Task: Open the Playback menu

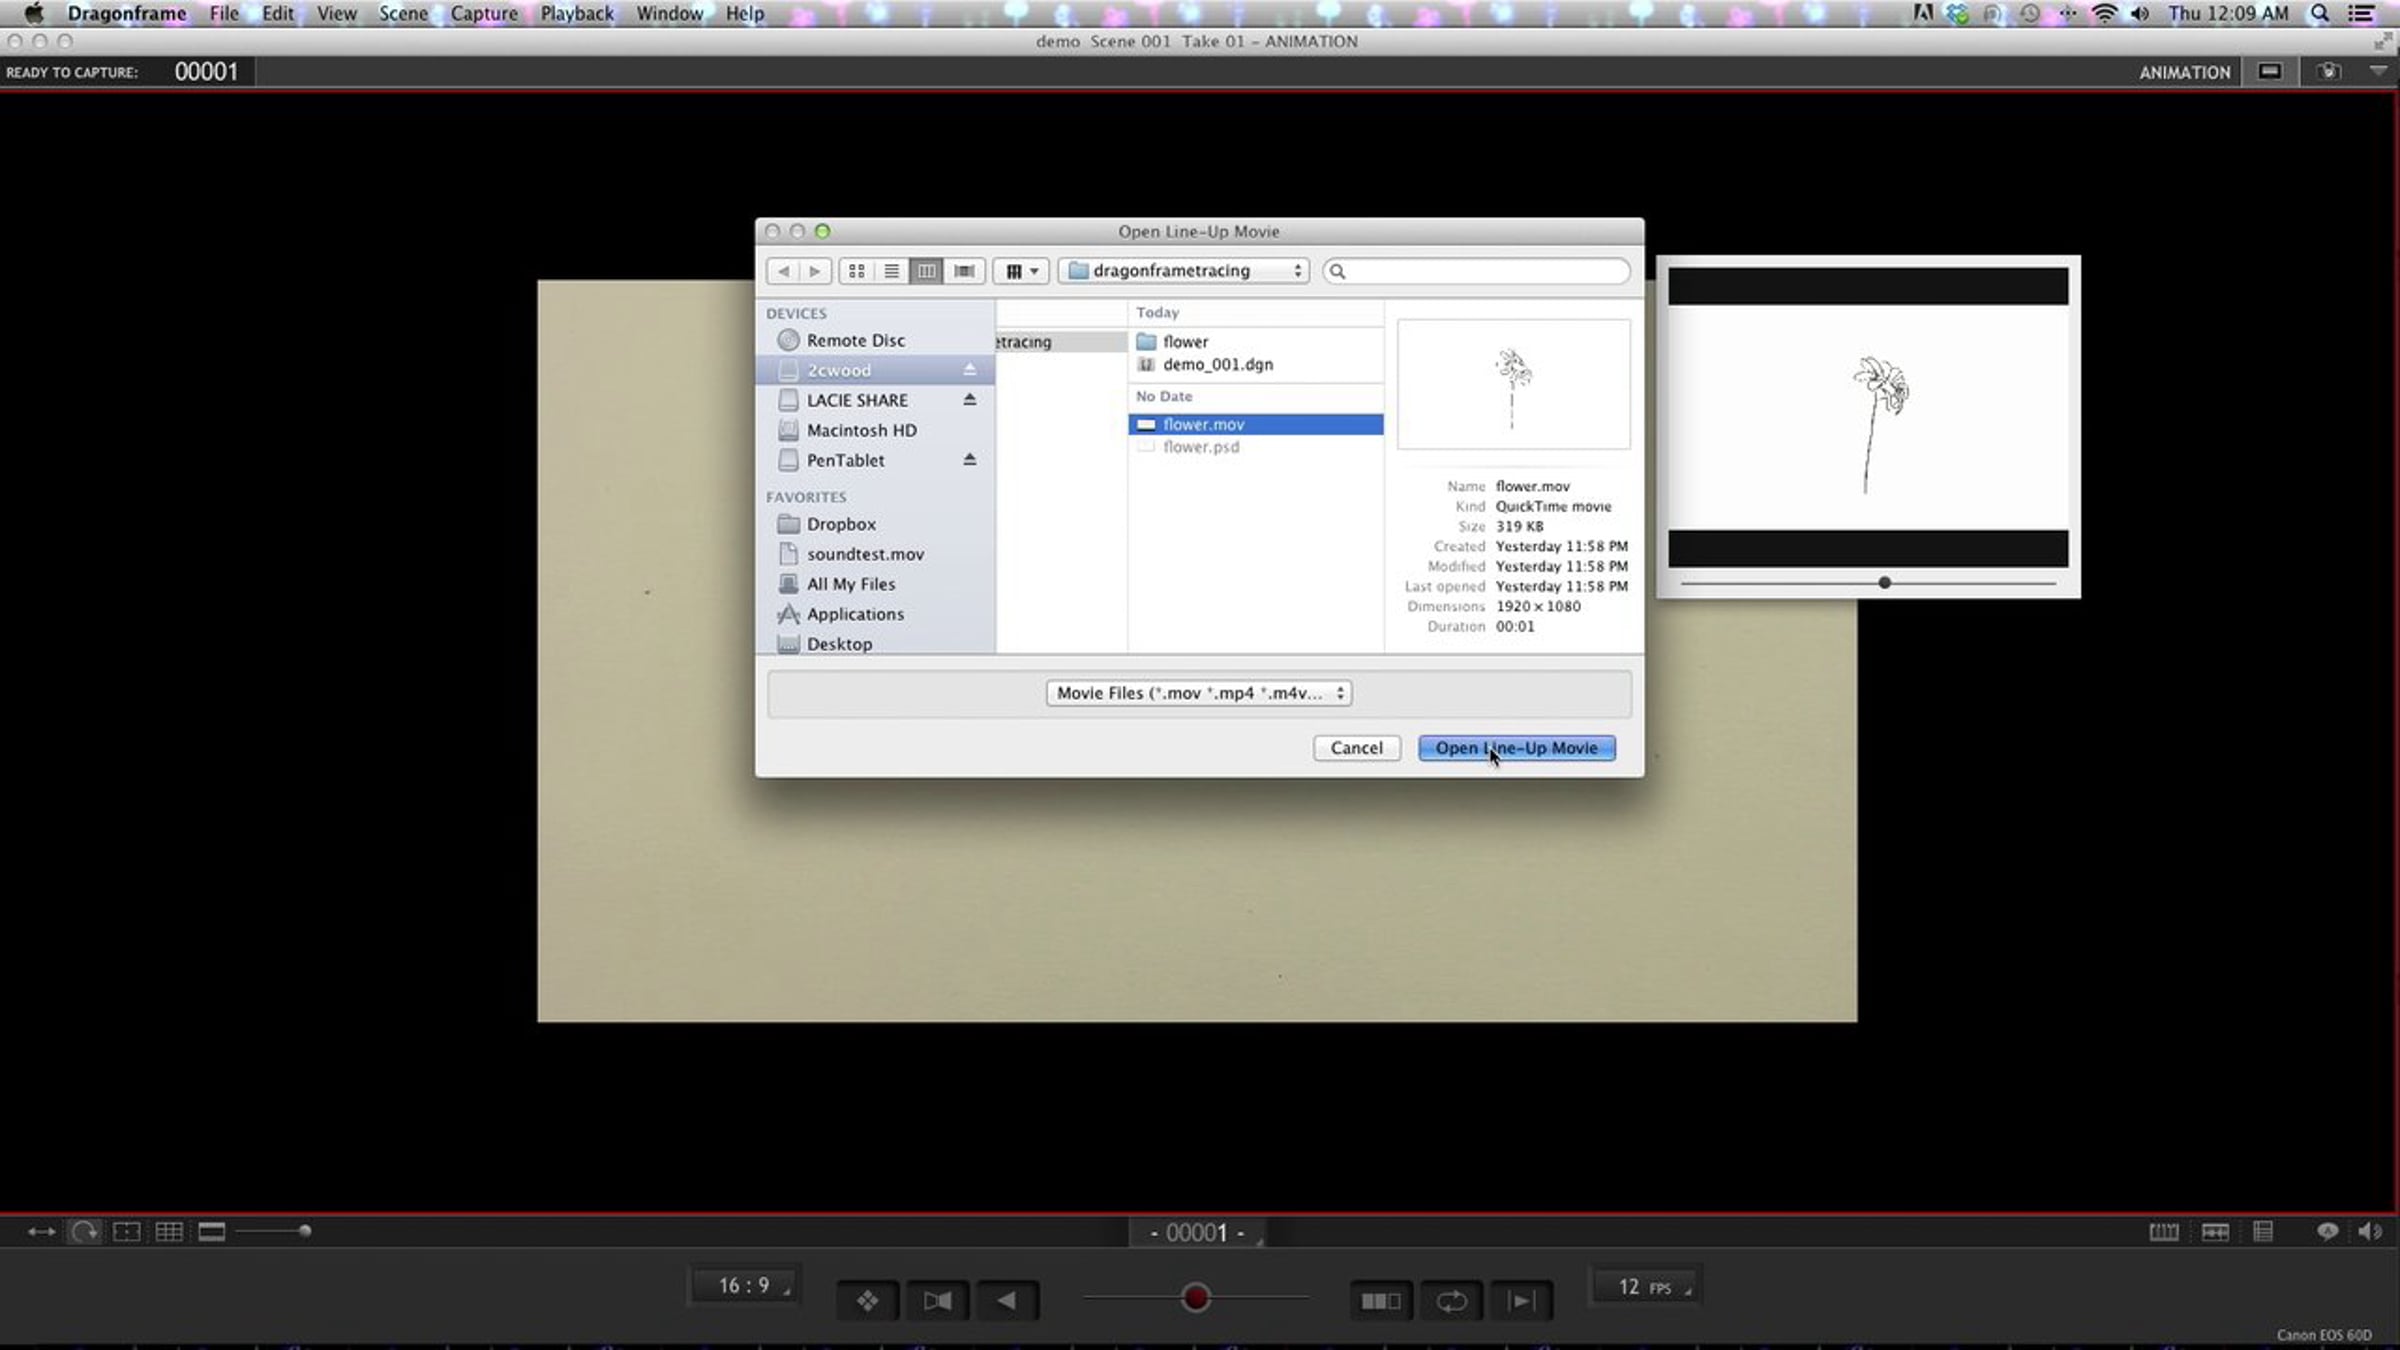Action: pos(577,13)
